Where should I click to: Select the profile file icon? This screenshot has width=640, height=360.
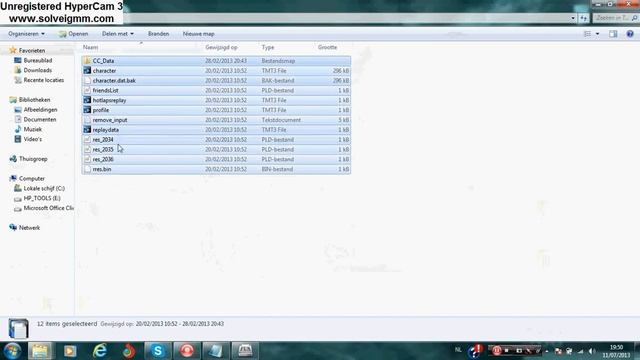click(x=87, y=110)
